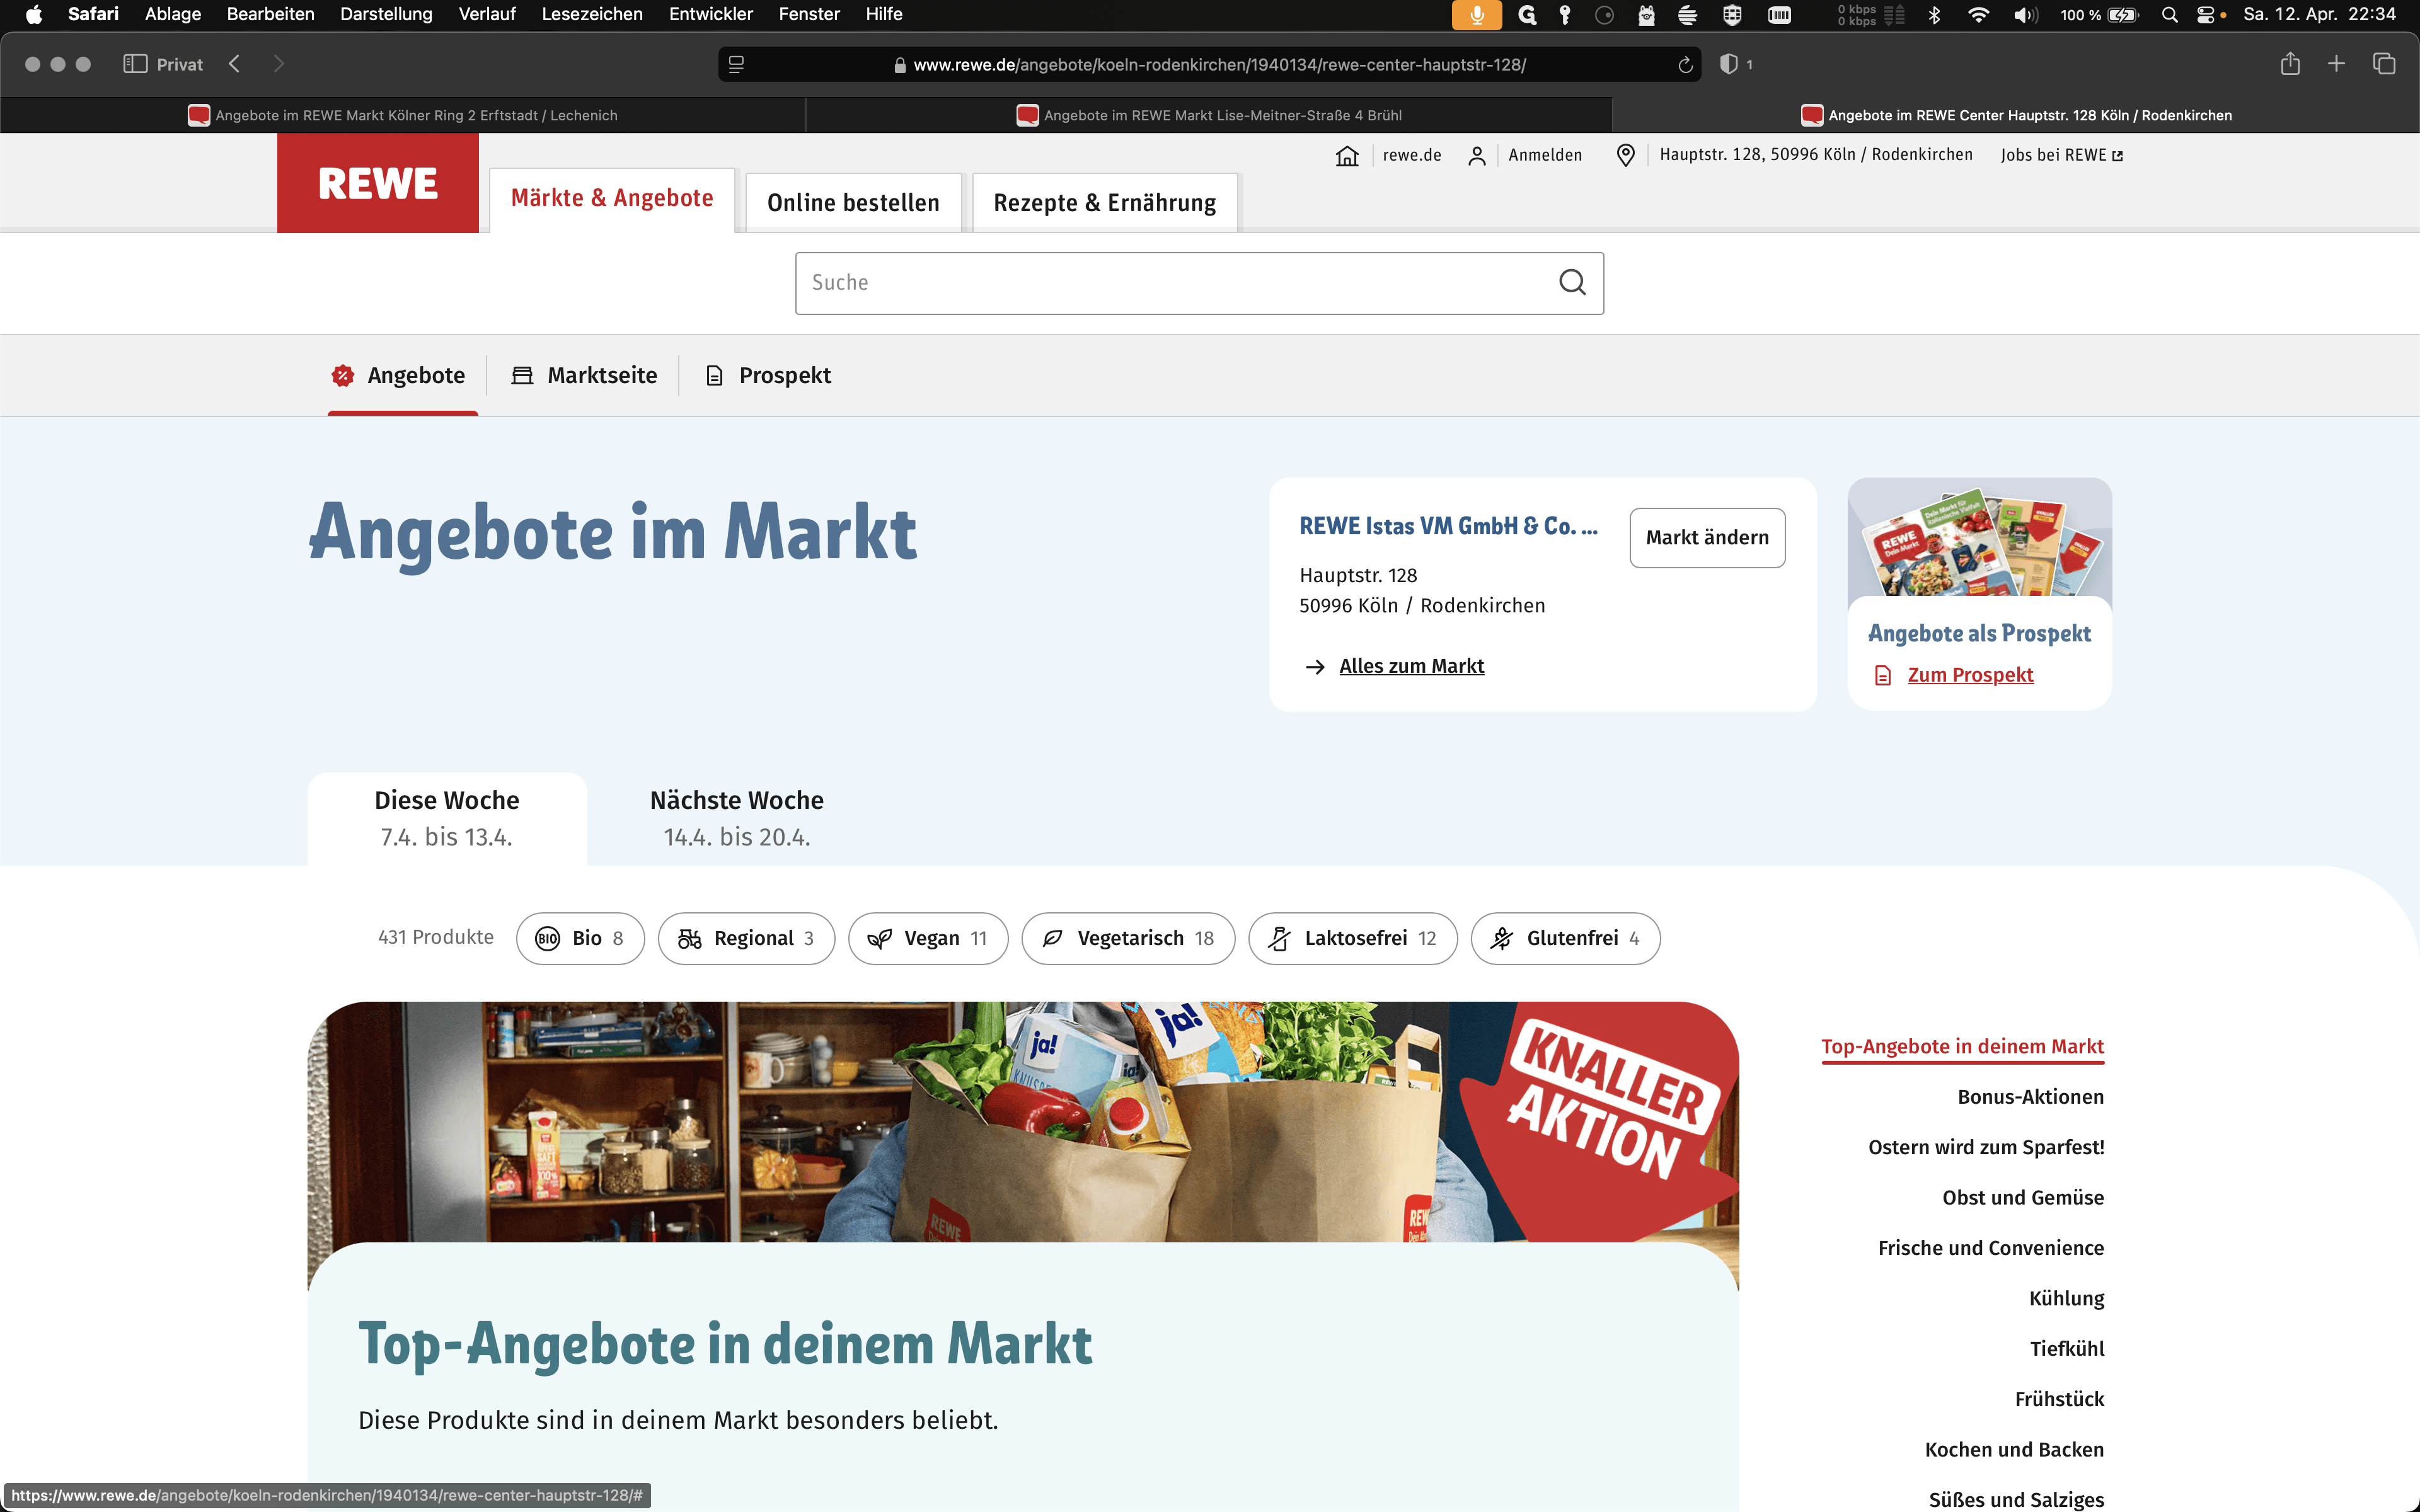
Task: Select the Prospekt sub-navigation tab
Action: (x=768, y=376)
